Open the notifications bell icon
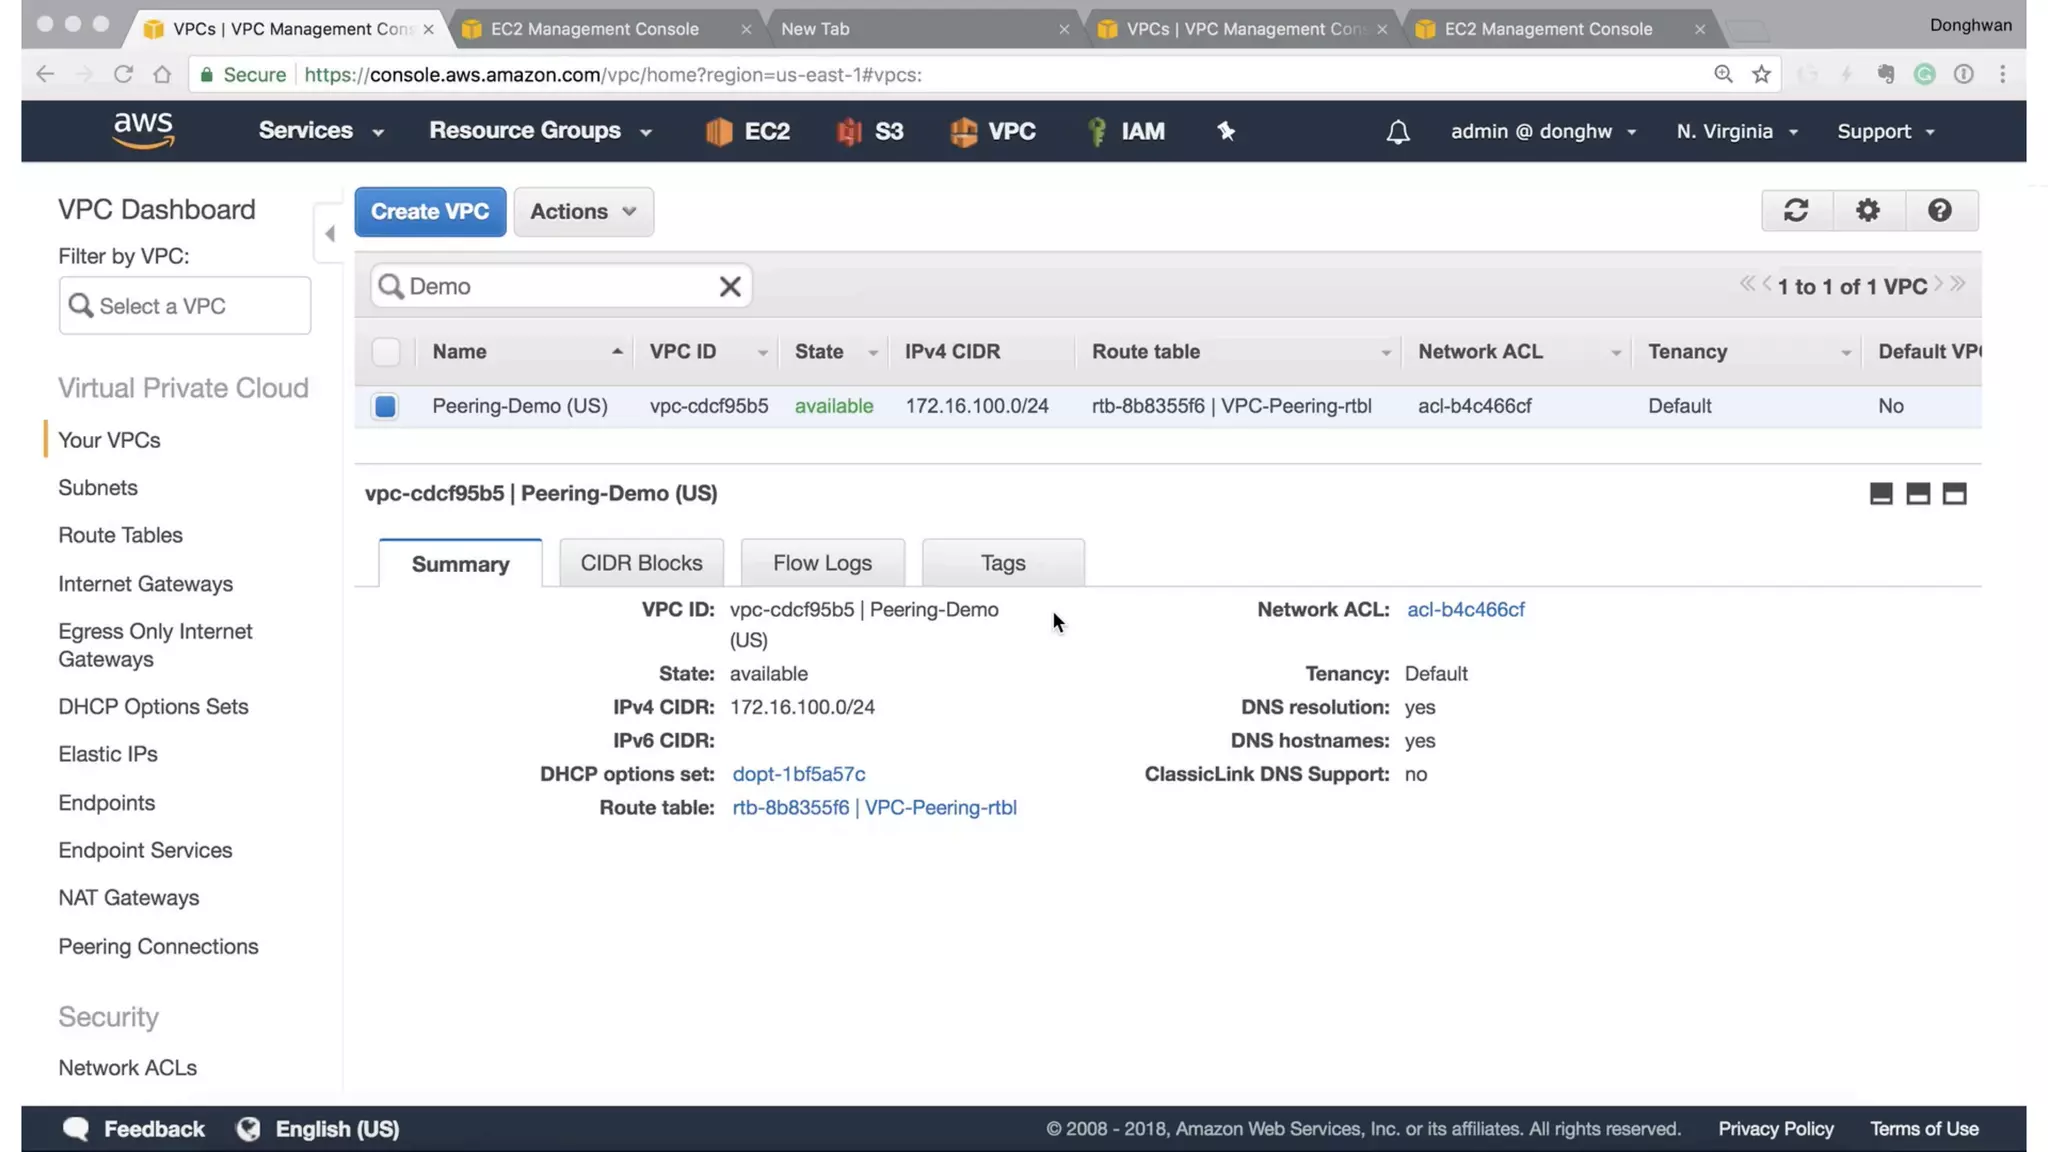Image resolution: width=2048 pixels, height=1152 pixels. (x=1397, y=132)
